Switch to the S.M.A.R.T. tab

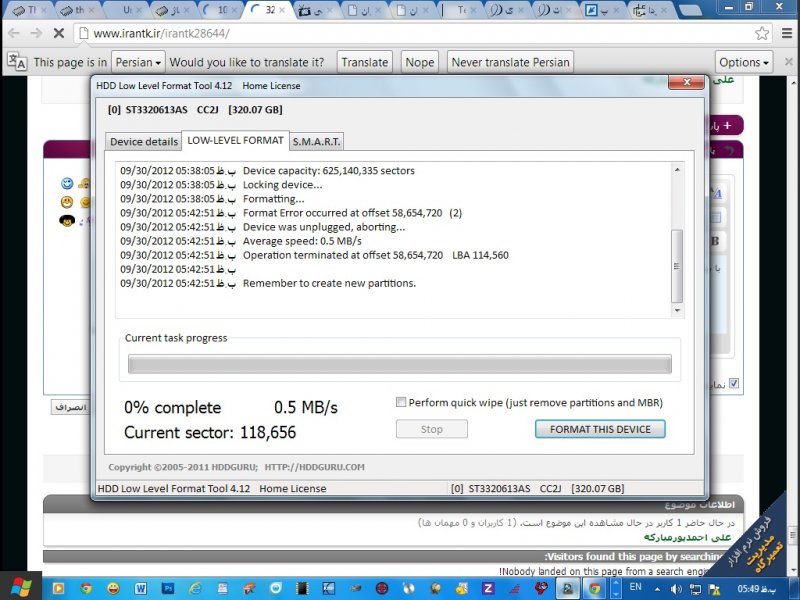[316, 142]
